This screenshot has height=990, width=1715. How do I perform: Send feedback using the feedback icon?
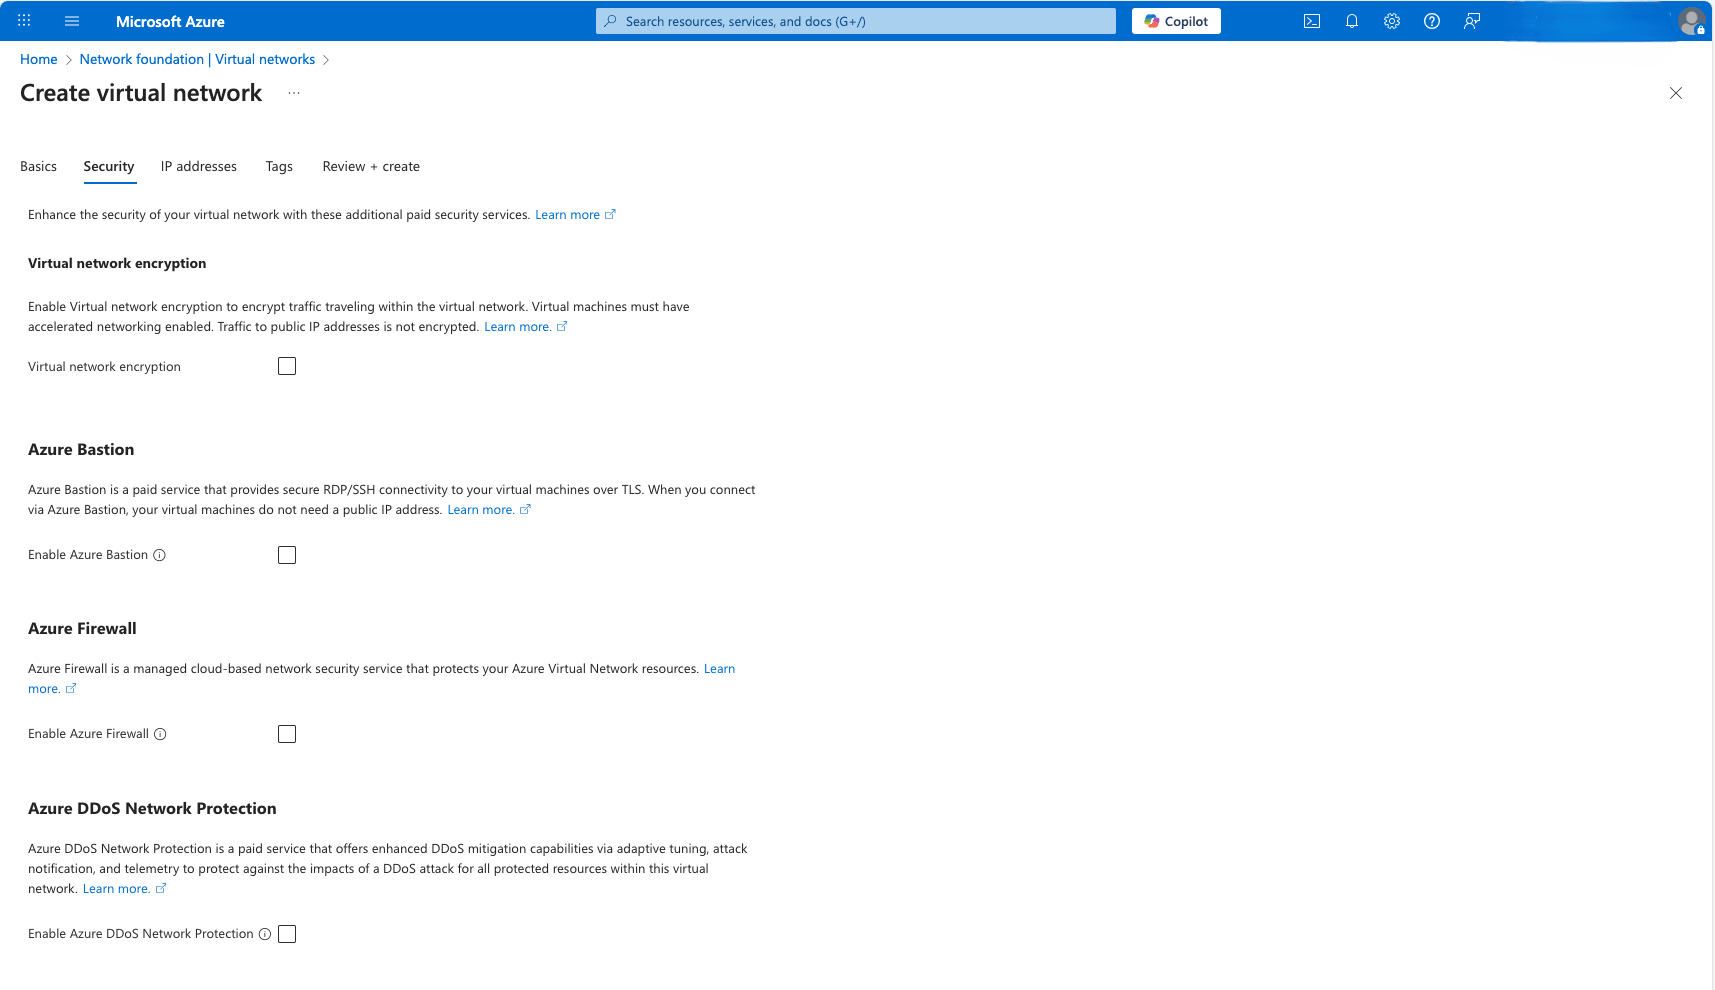[1471, 20]
